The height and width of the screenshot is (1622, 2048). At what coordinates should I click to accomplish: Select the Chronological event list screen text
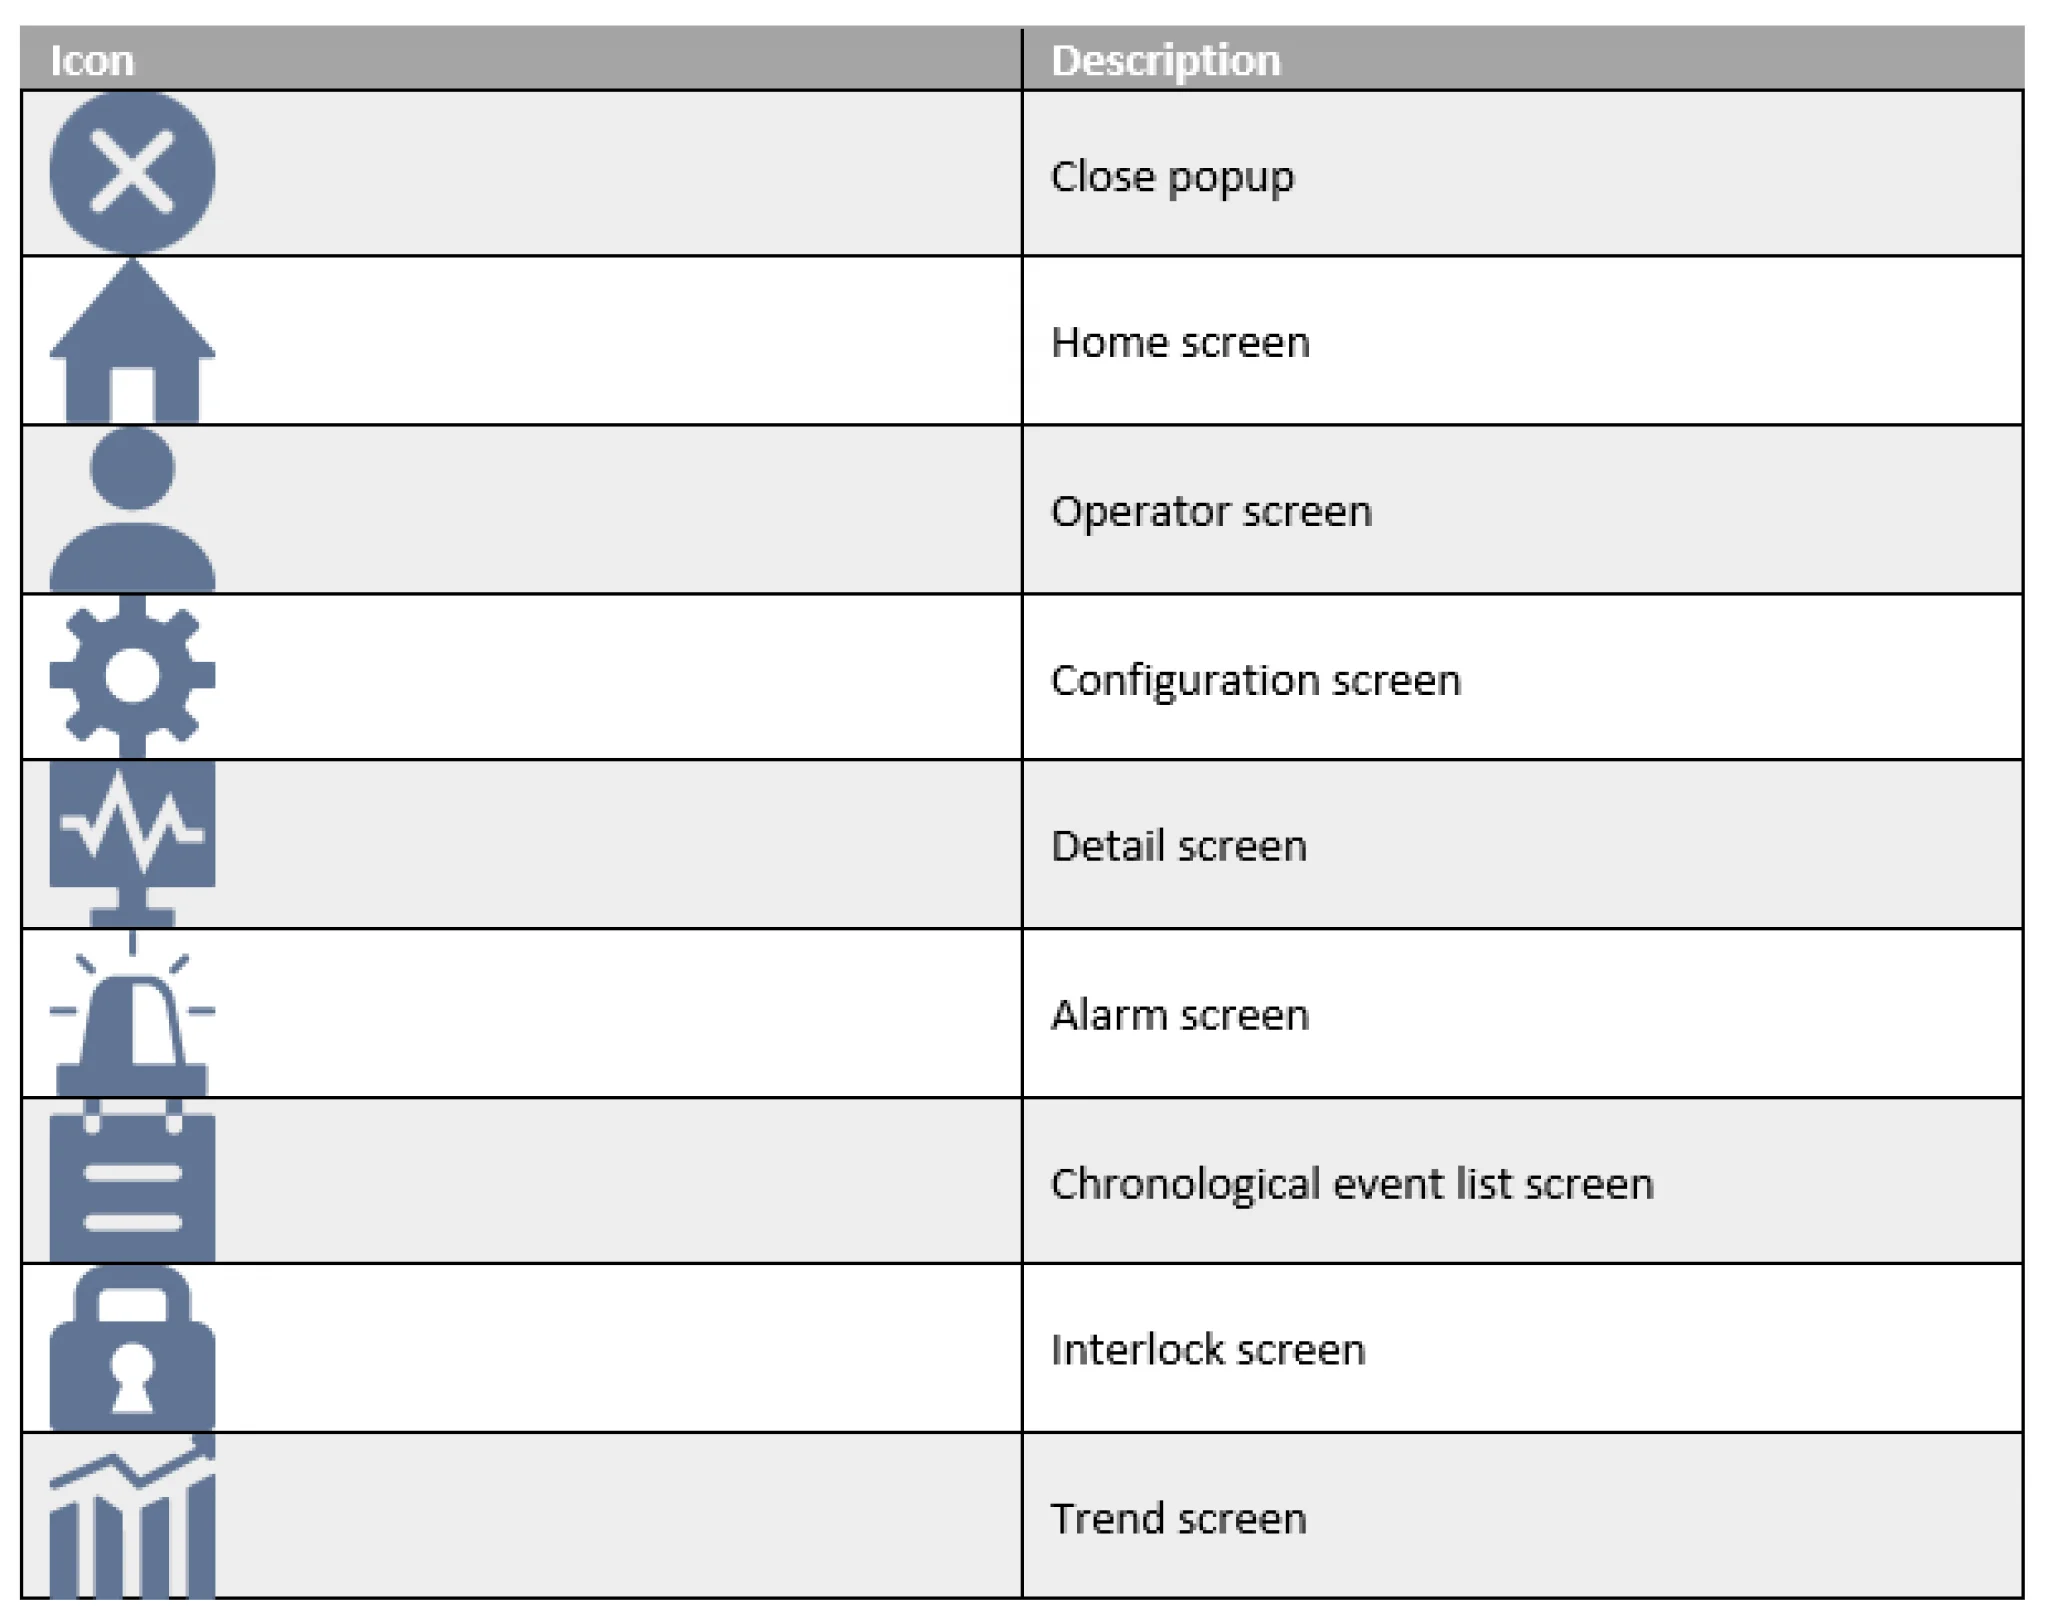tap(1352, 1184)
